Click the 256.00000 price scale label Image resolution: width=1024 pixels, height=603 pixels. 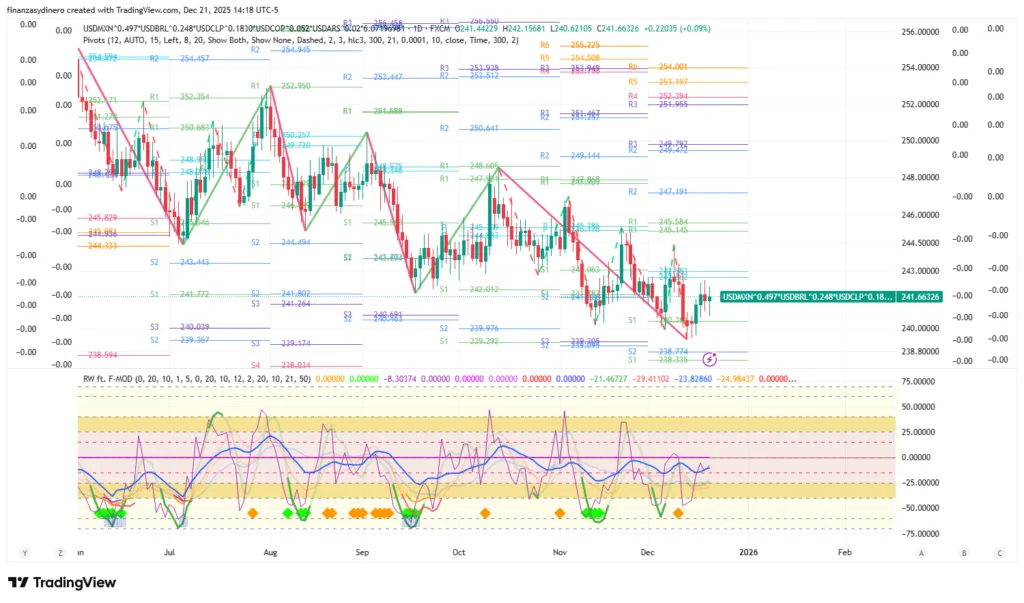[925, 32]
